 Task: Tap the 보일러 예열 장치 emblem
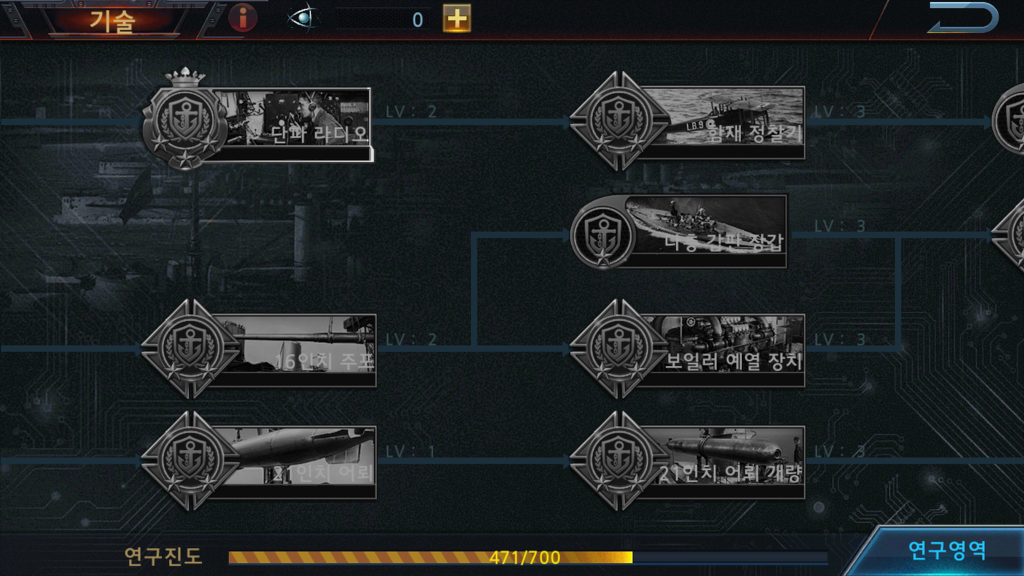coord(618,349)
